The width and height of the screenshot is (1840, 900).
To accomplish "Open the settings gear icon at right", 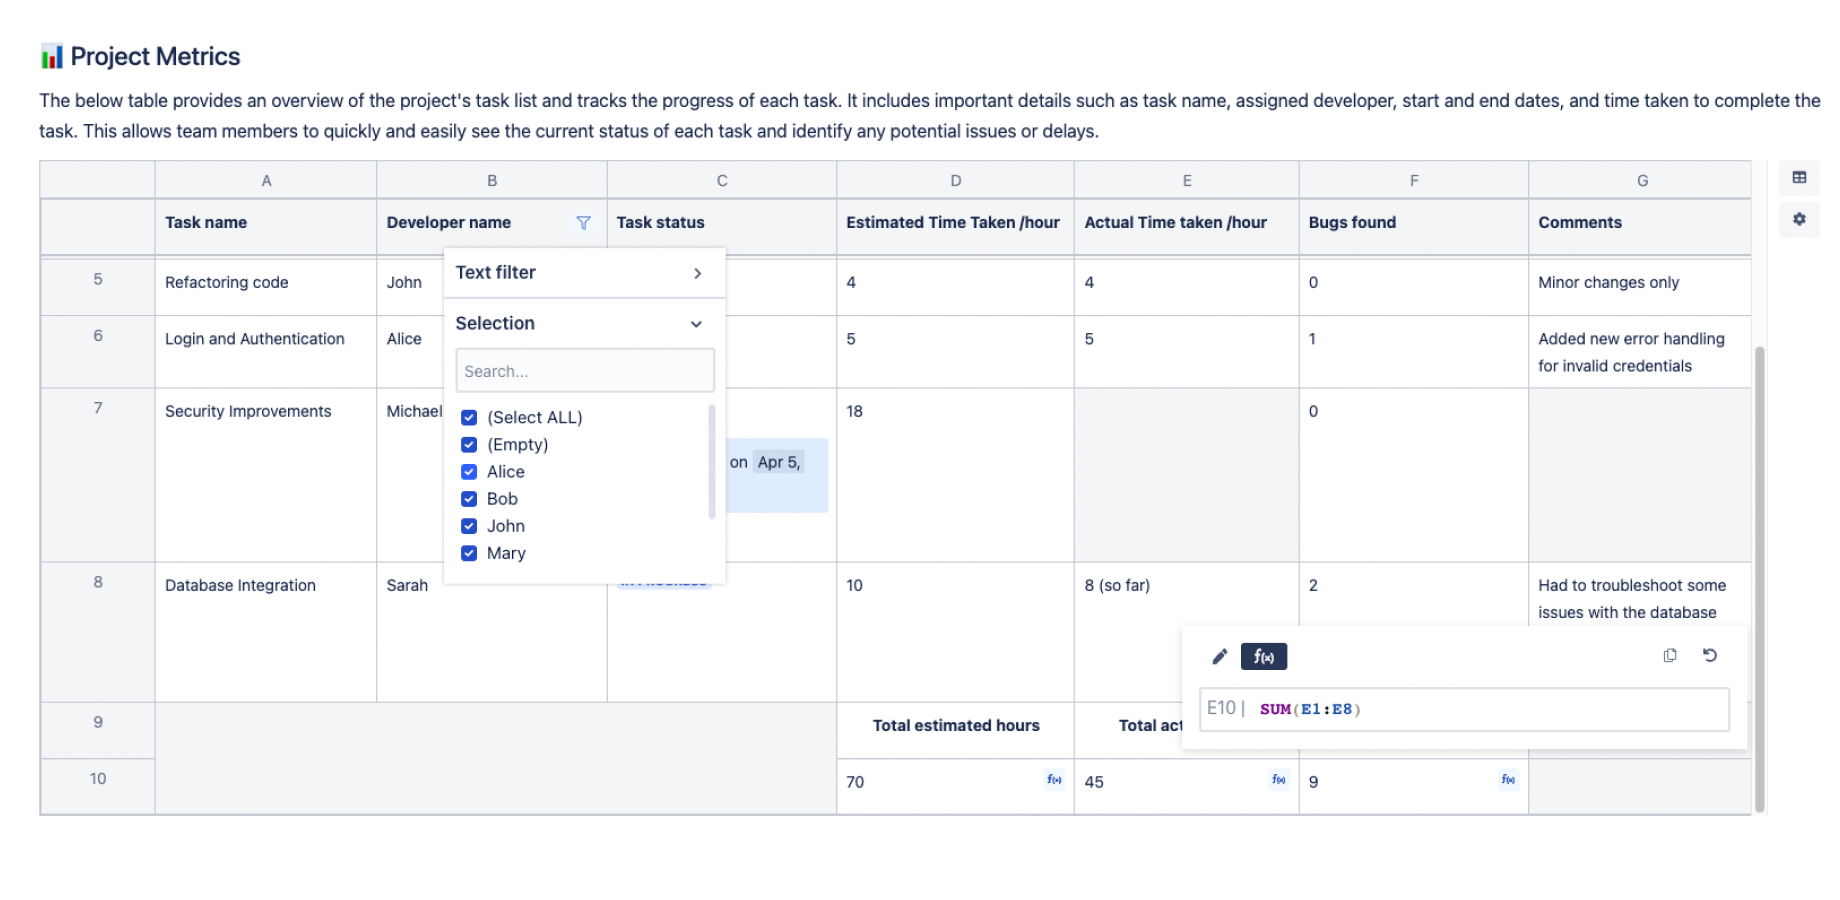I will (x=1799, y=219).
